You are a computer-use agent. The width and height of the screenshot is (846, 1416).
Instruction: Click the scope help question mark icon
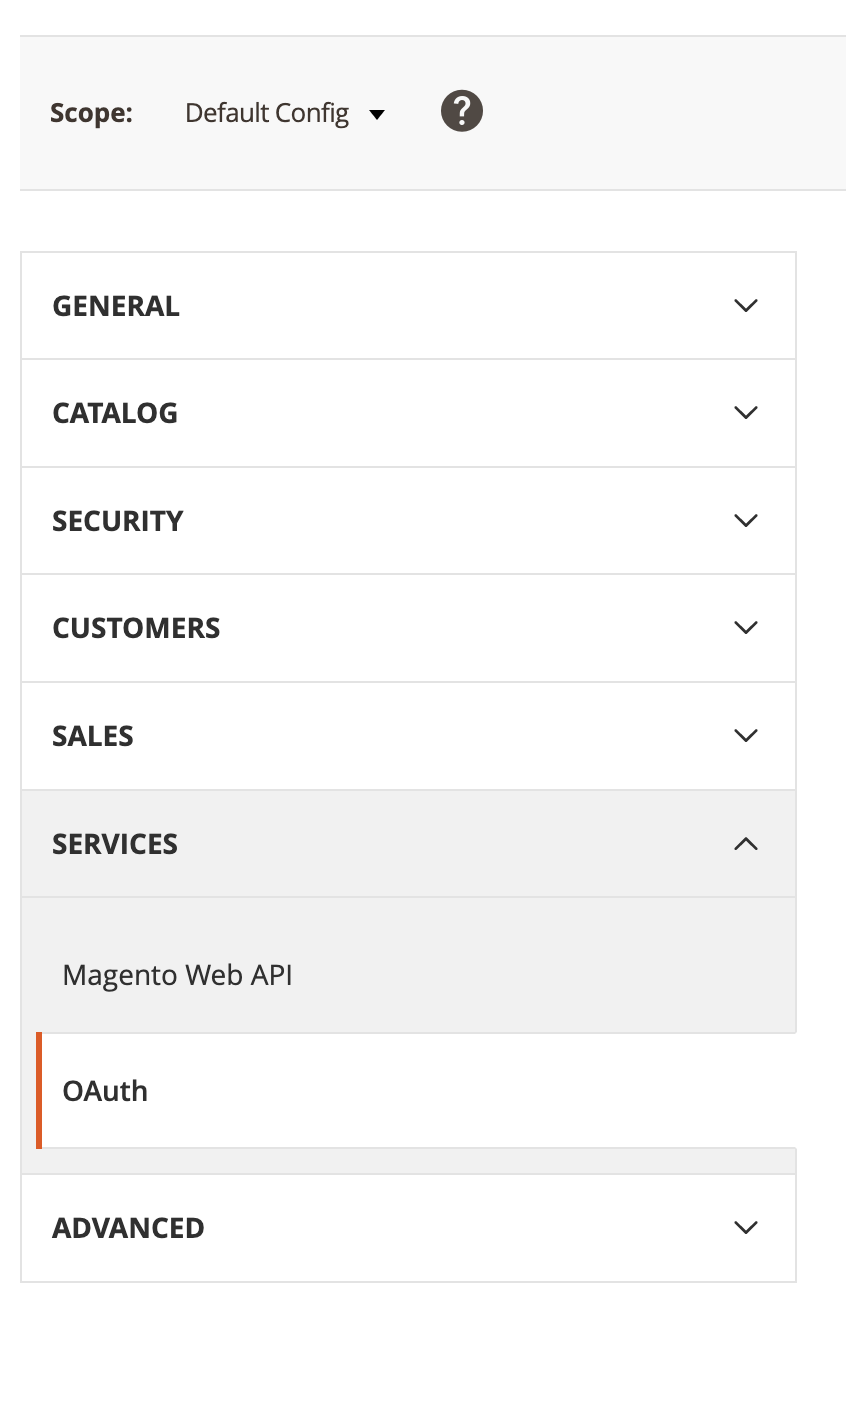tap(462, 111)
